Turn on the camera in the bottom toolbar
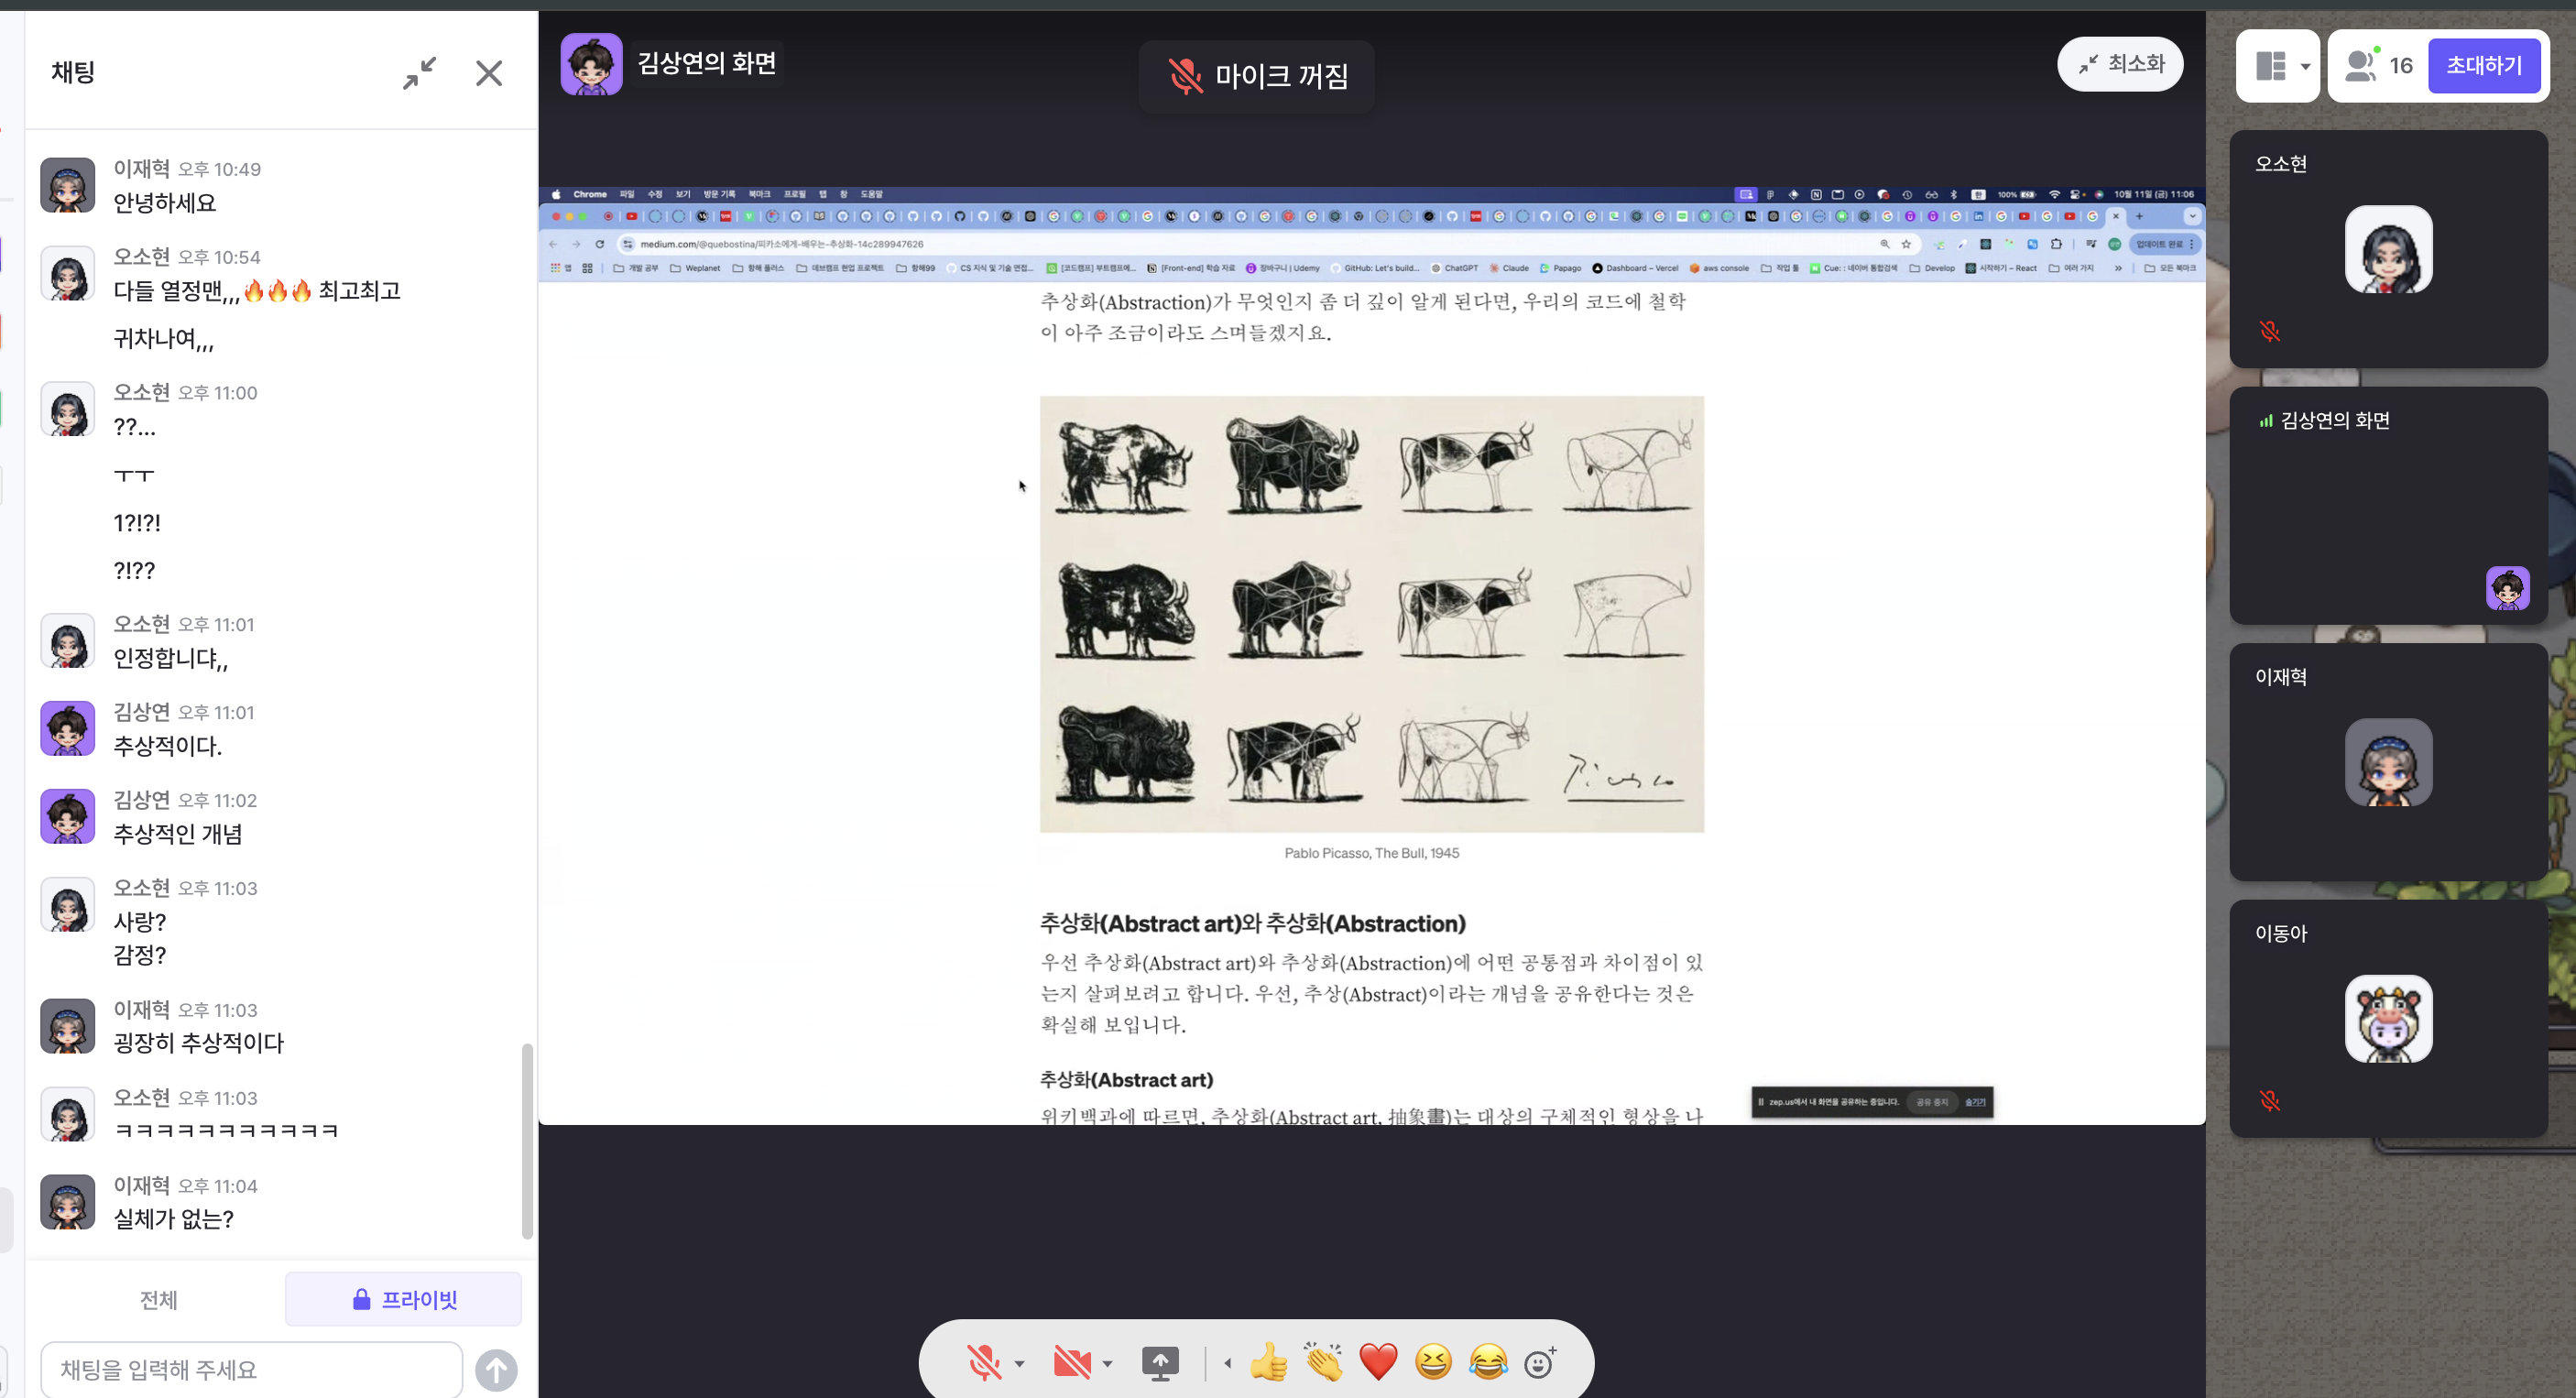The height and width of the screenshot is (1398, 2576). (1072, 1363)
